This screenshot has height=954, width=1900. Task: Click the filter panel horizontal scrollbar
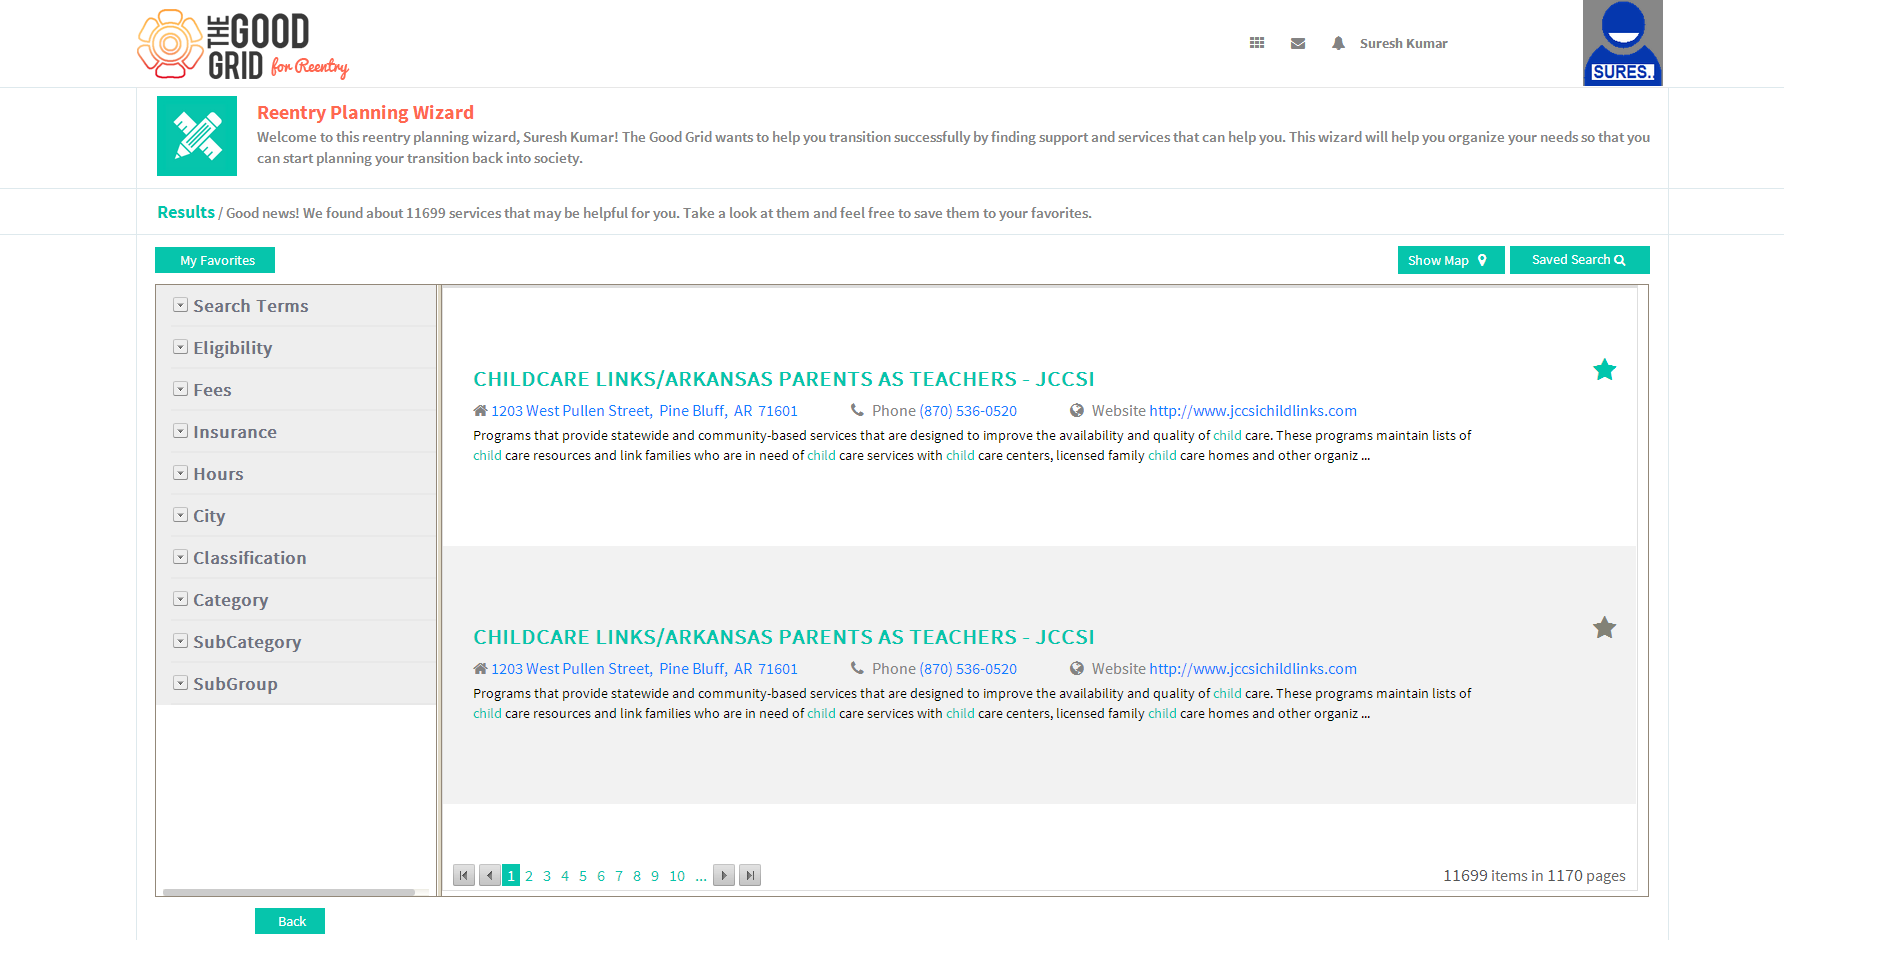coord(289,892)
